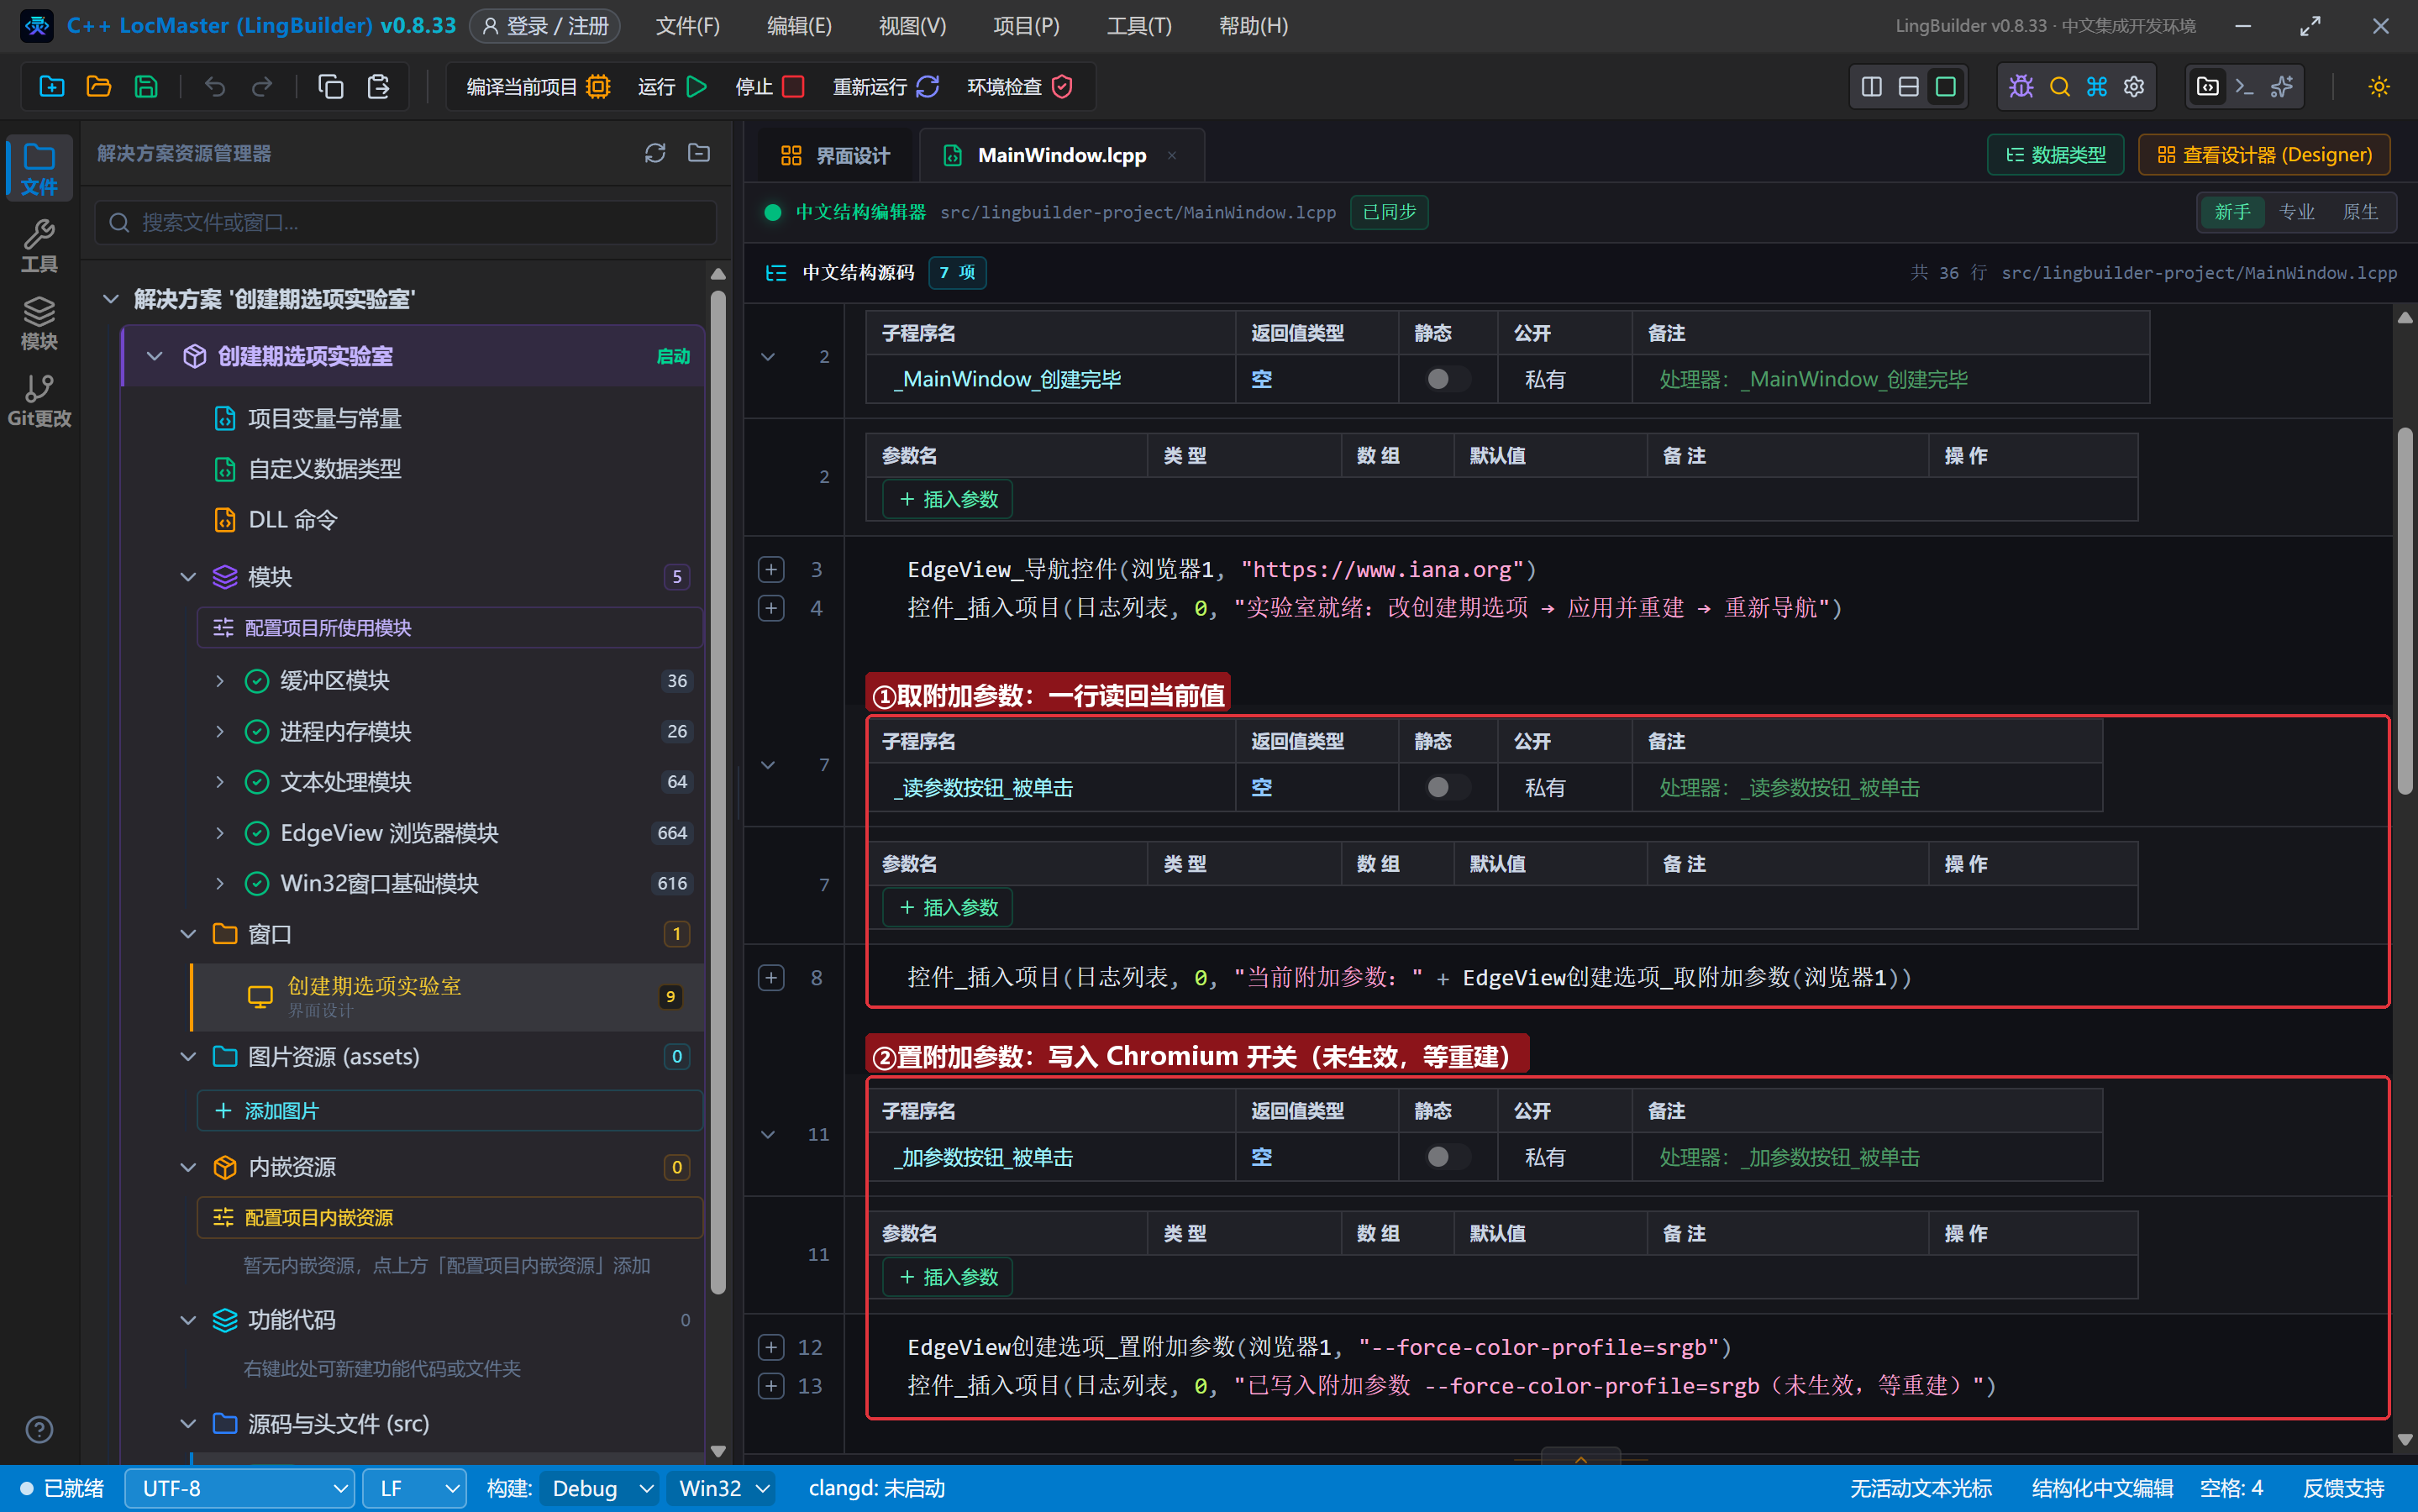Open settings gear in top toolbar

pos(2134,87)
